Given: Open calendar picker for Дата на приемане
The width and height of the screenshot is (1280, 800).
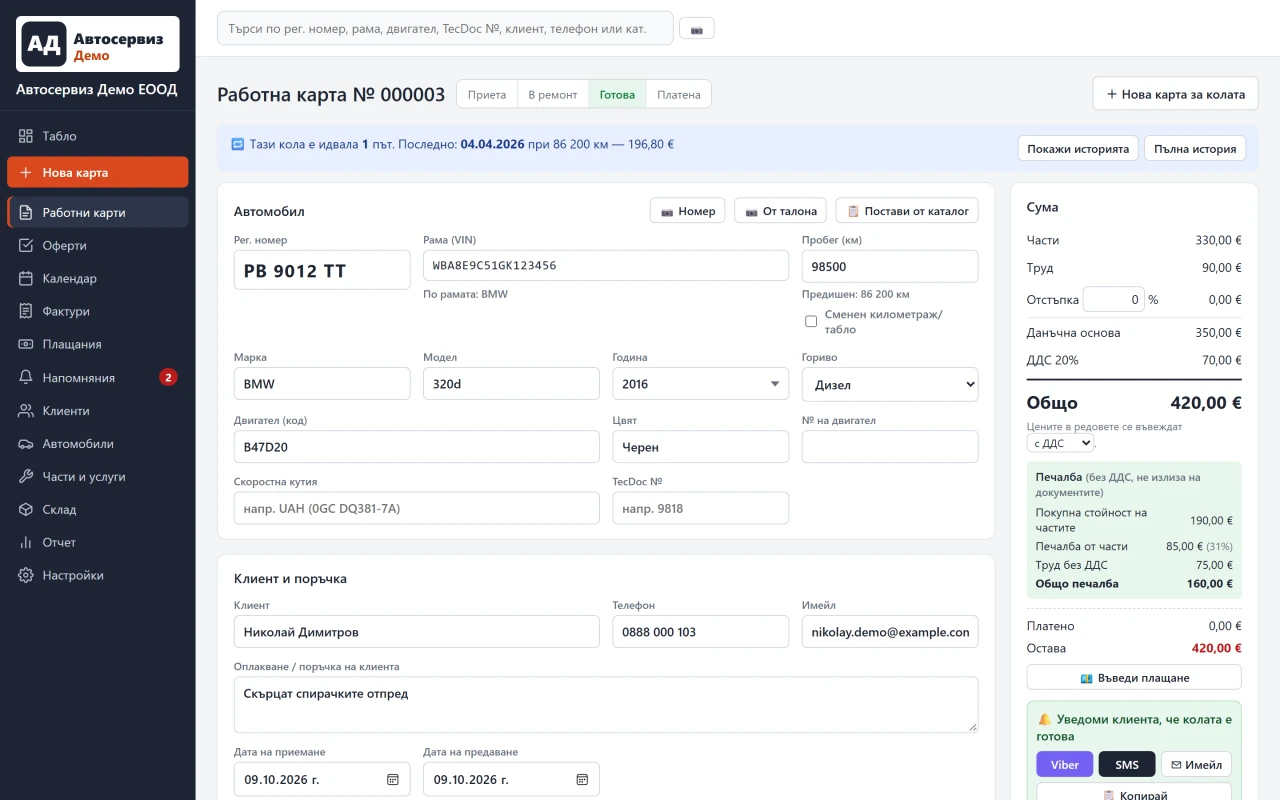Looking at the screenshot, I should (393, 779).
